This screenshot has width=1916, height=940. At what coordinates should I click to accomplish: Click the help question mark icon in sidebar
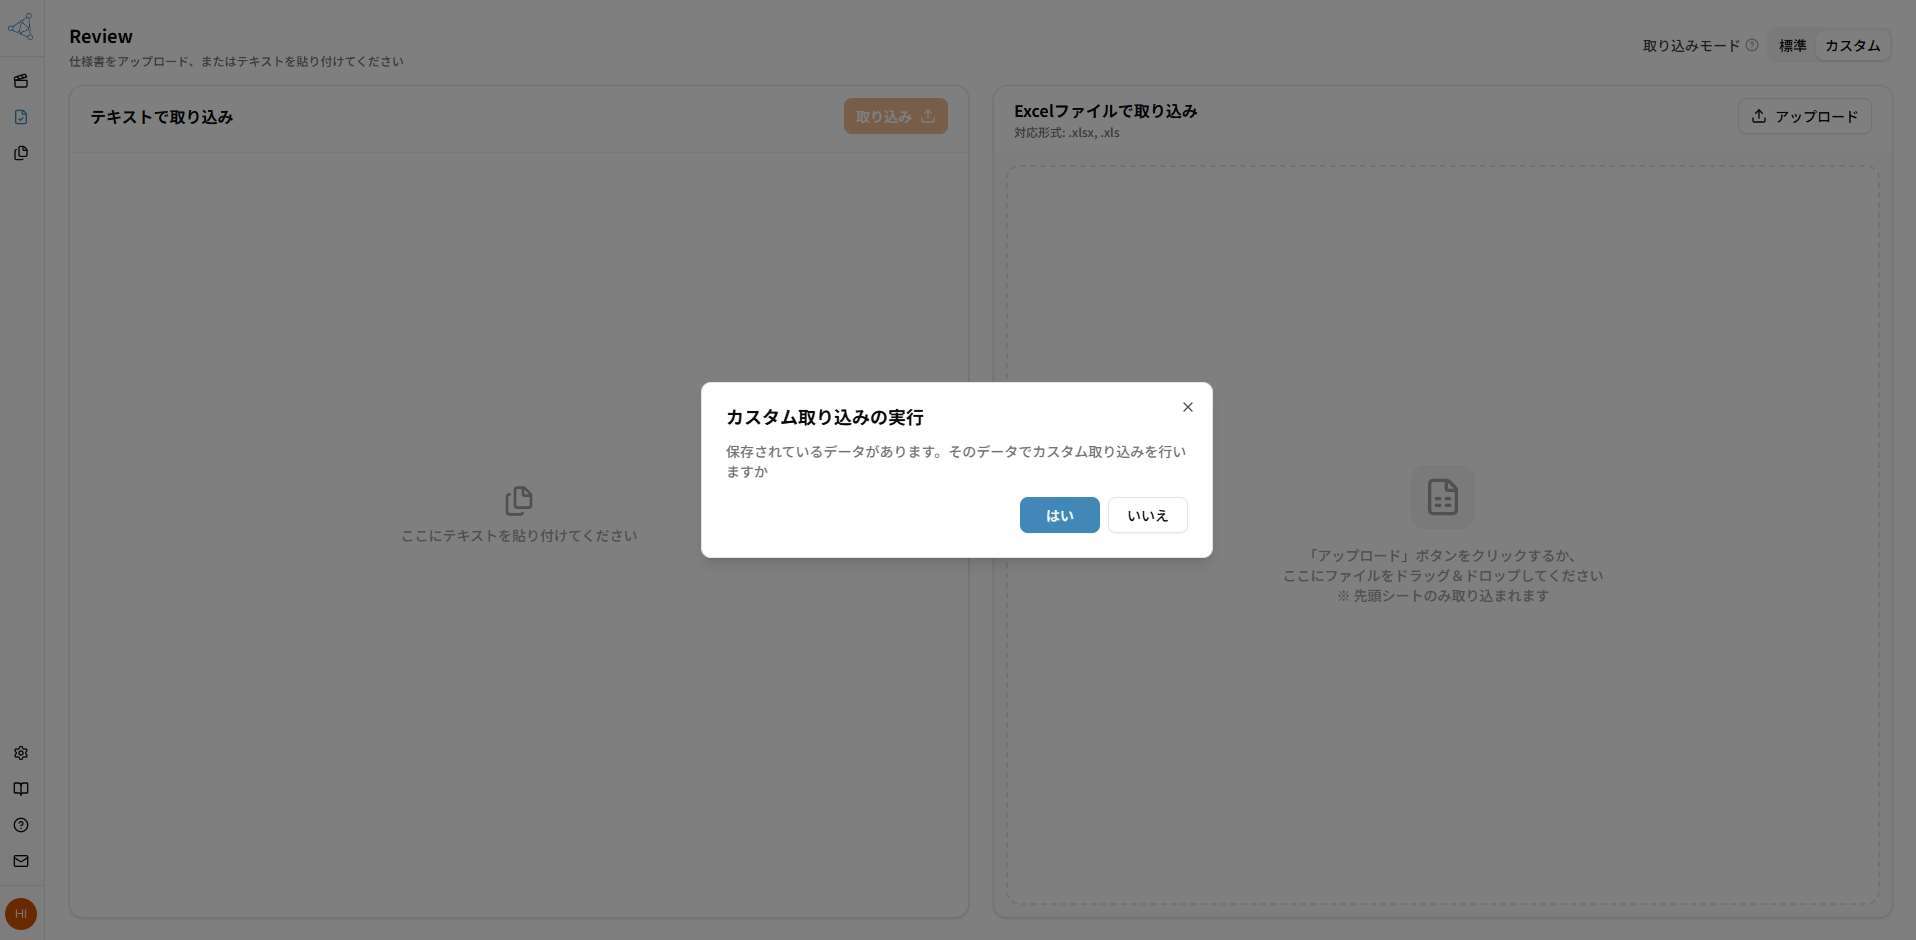point(21,825)
